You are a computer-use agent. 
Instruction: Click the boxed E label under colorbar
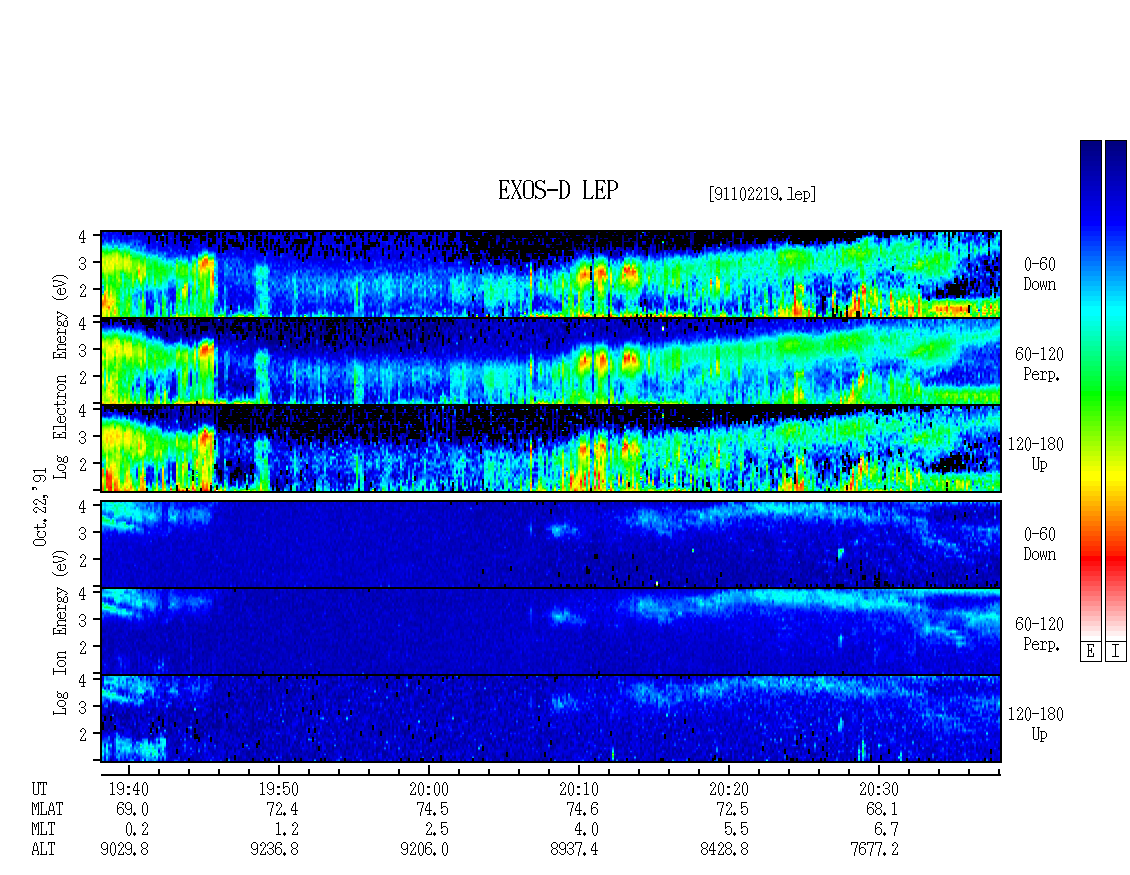click(x=1090, y=652)
